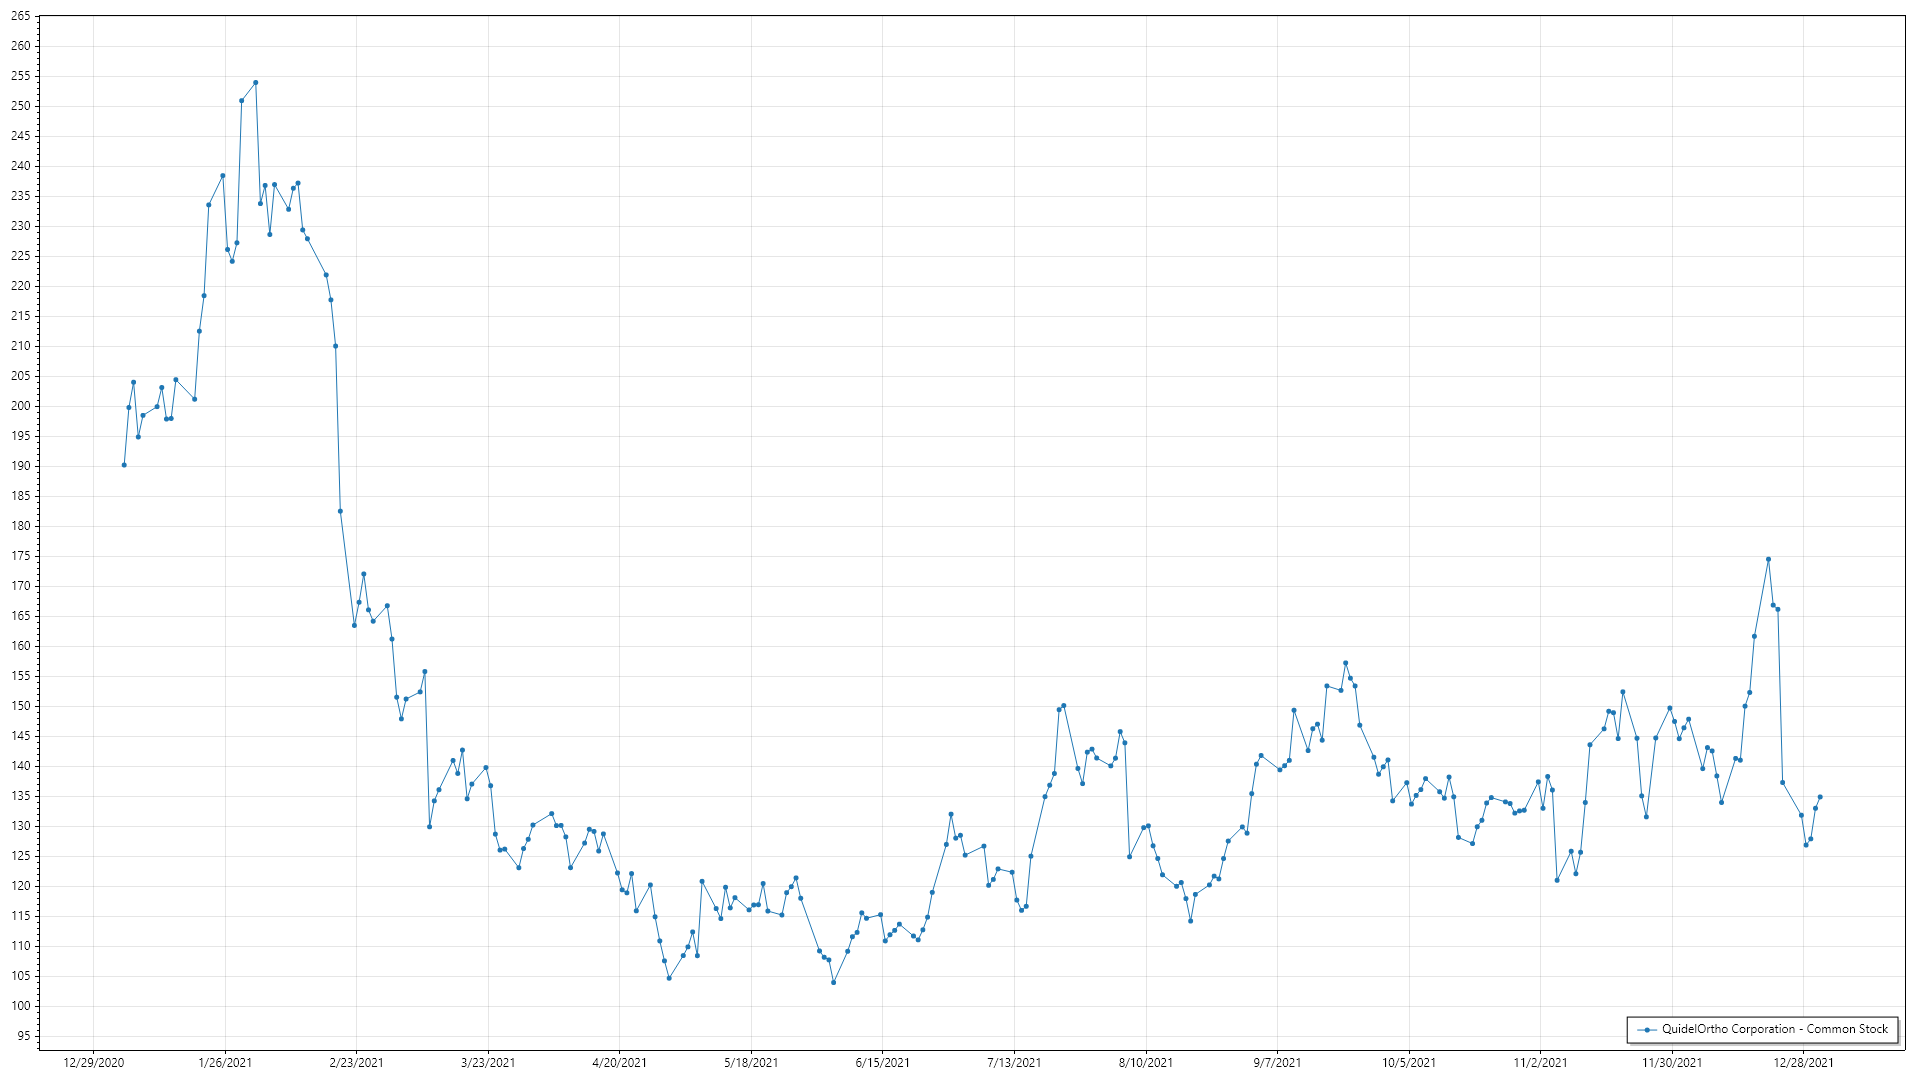
Task: Click the 200 y-axis value label
Action: 21,406
